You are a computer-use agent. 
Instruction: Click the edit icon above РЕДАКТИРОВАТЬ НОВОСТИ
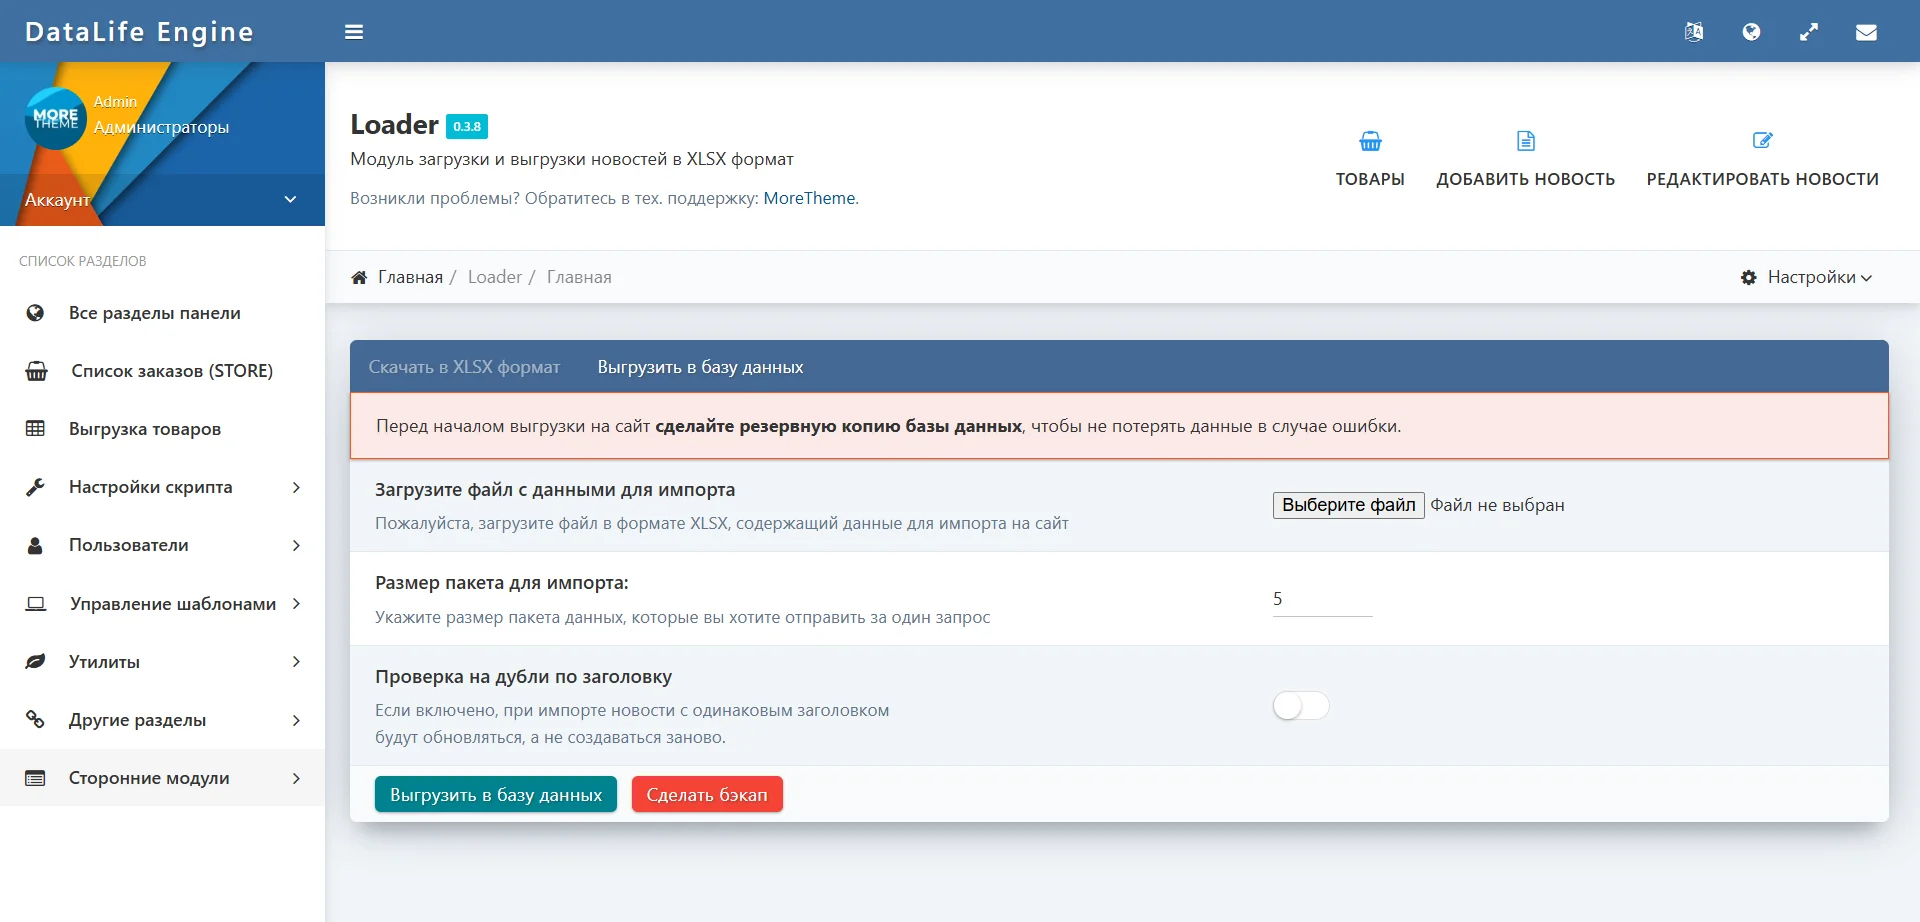pyautogui.click(x=1762, y=141)
